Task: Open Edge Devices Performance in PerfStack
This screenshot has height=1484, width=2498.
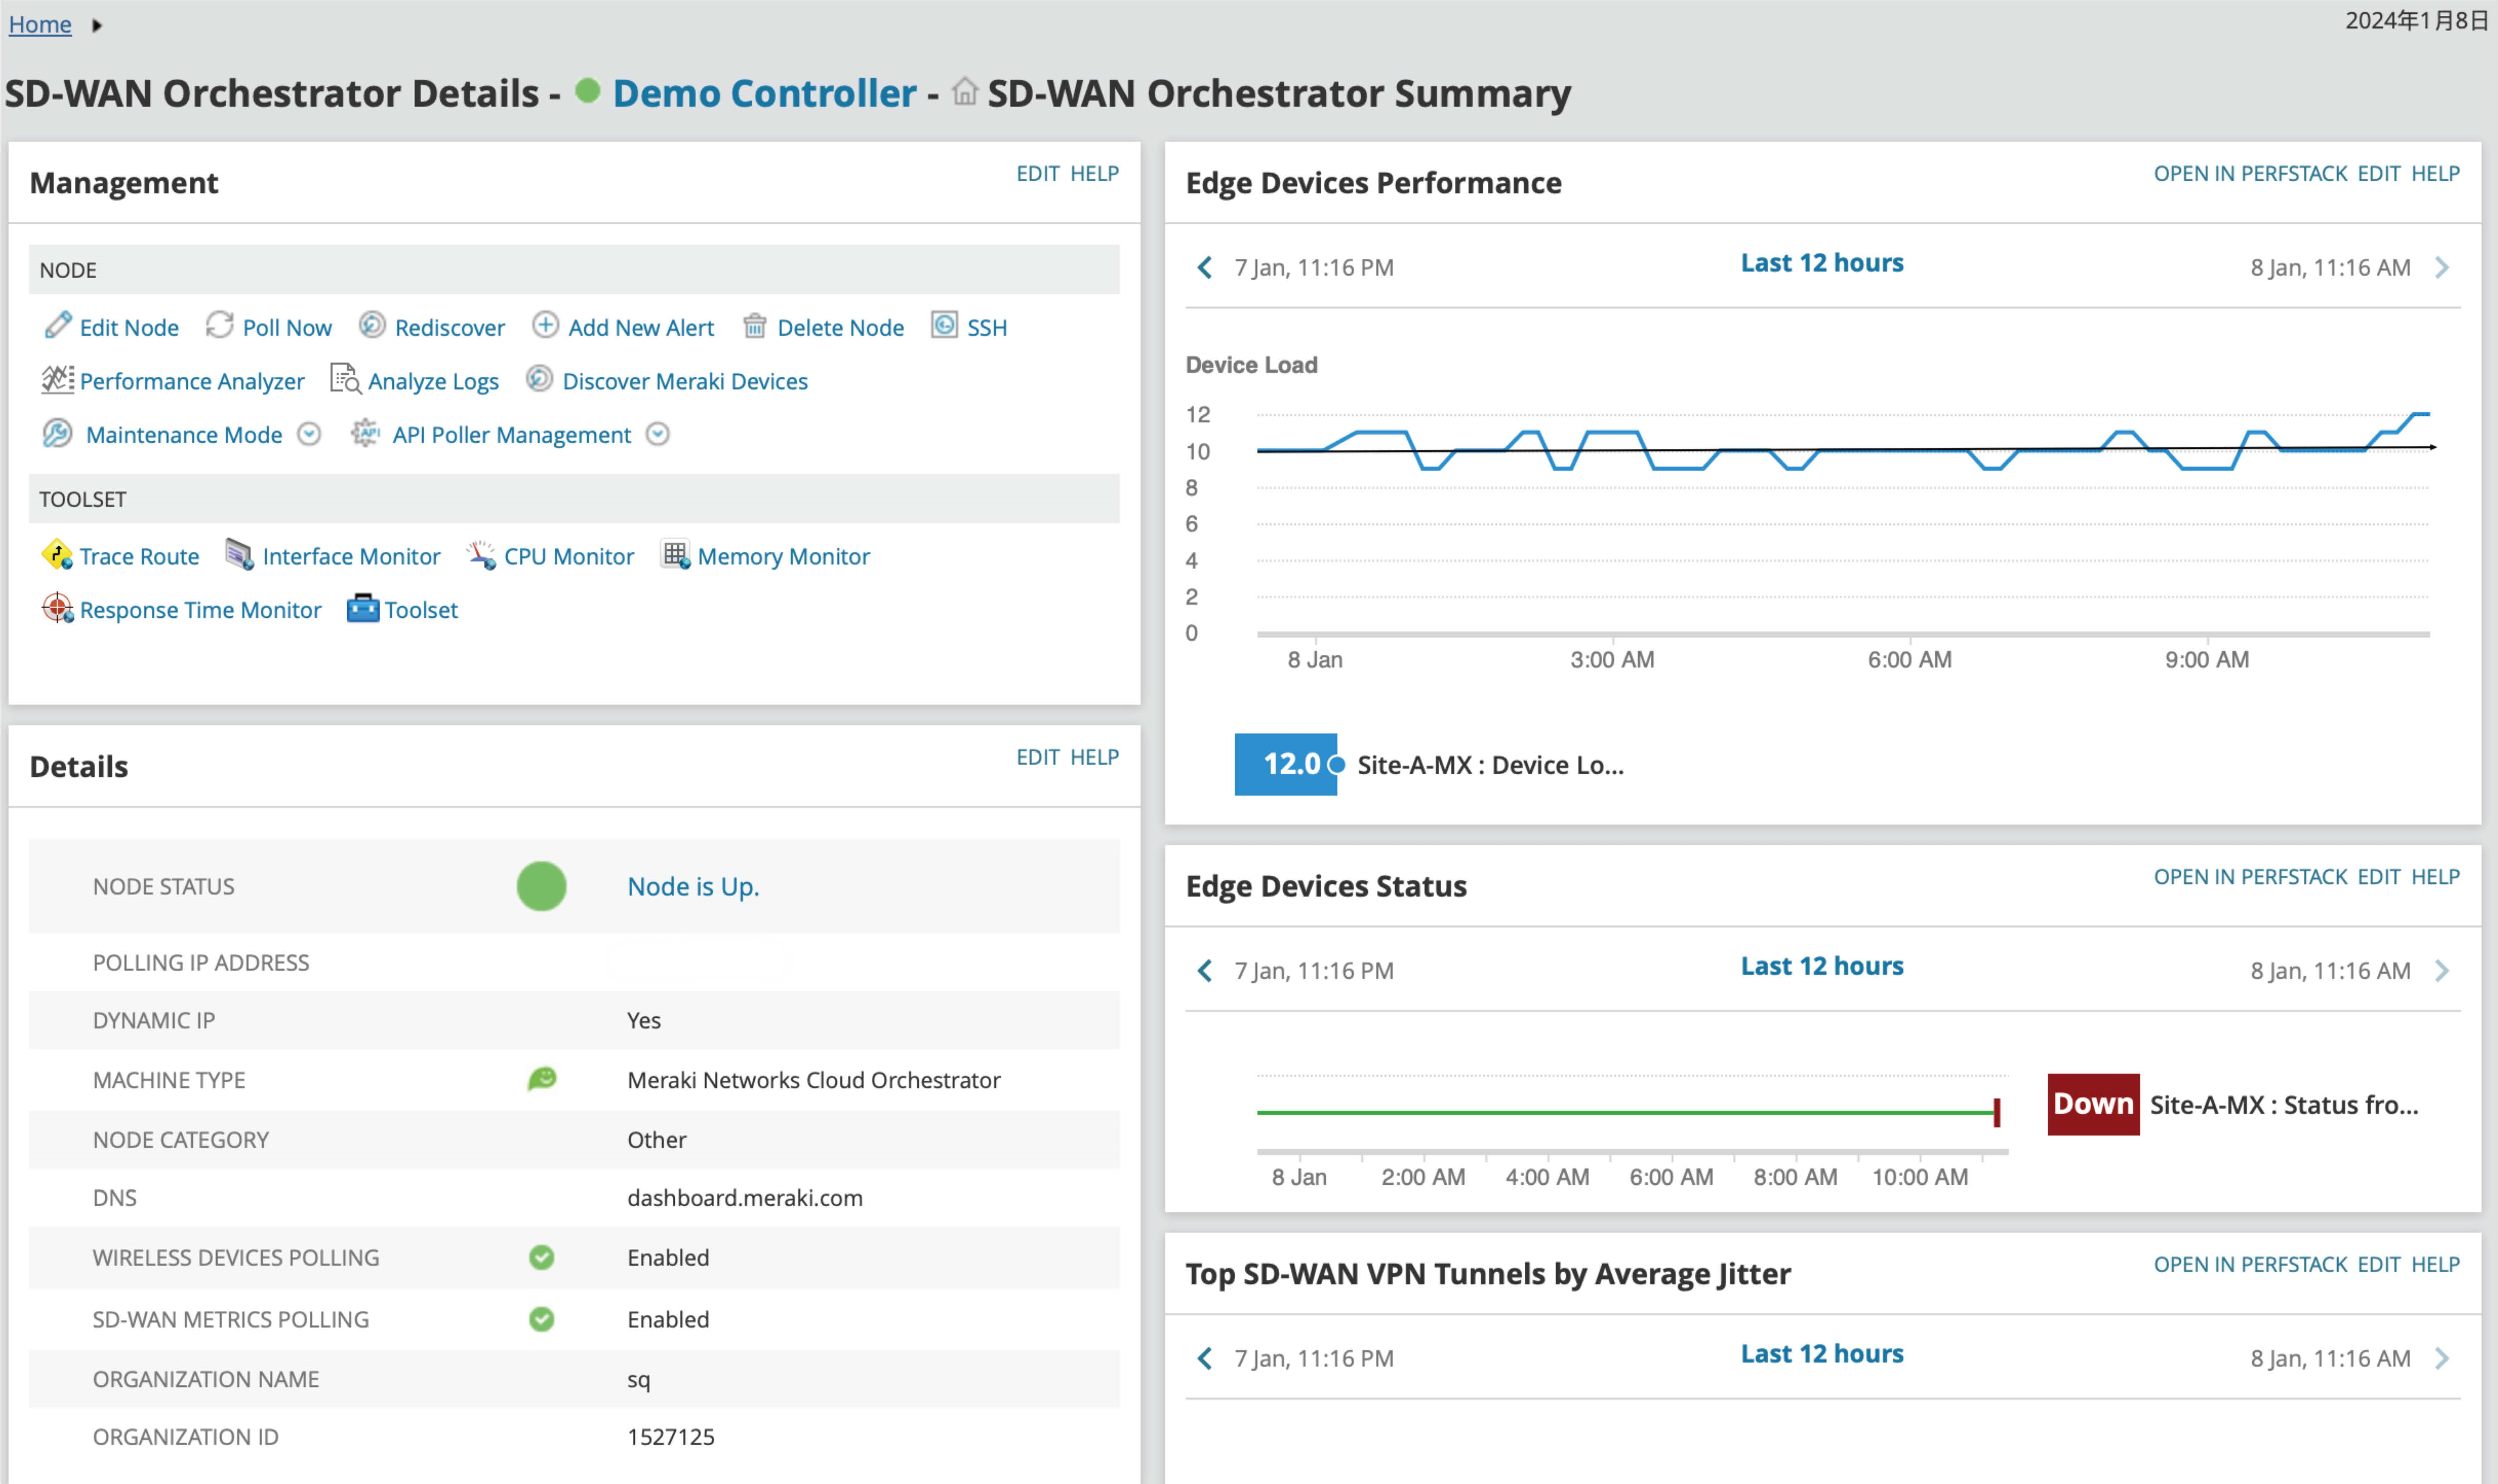Action: point(2250,174)
